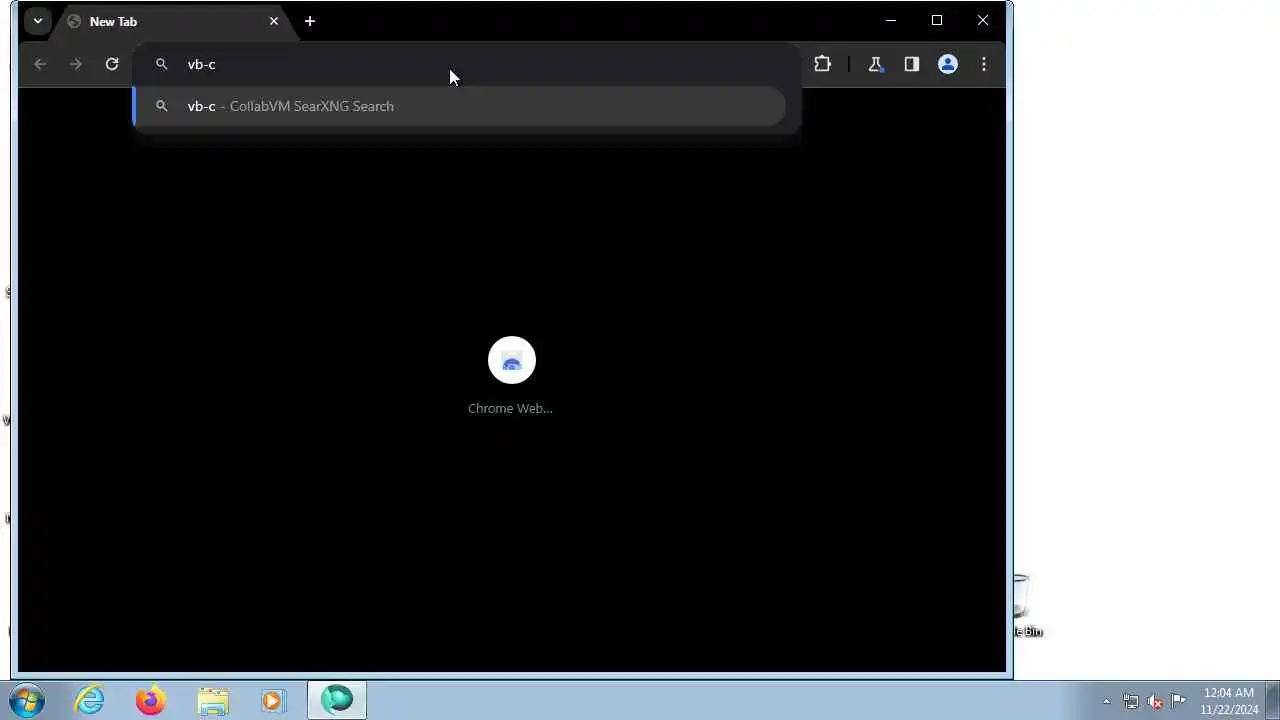Go back using the back arrow

40,64
